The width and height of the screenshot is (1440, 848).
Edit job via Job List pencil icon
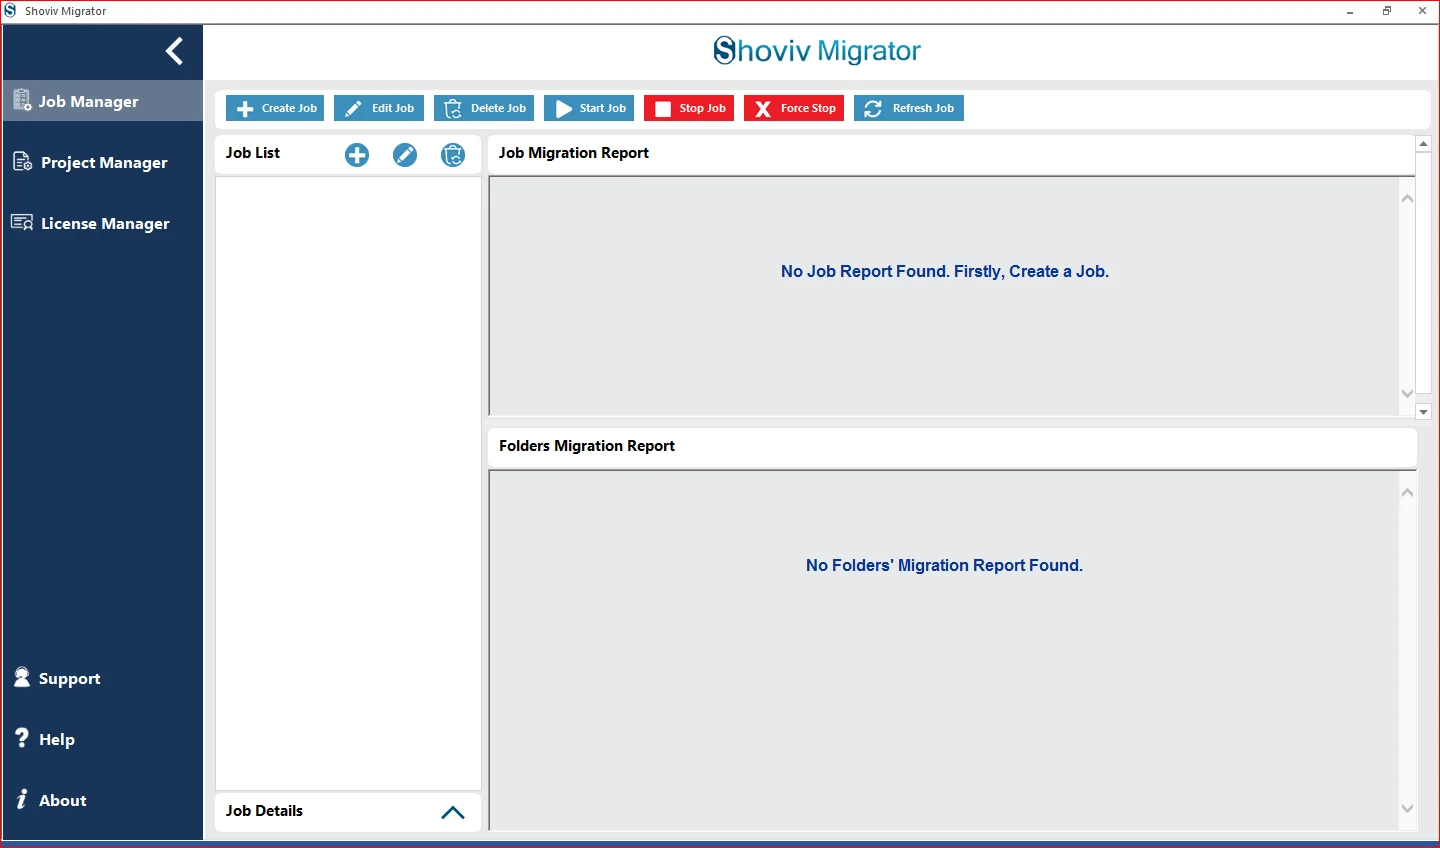click(x=405, y=155)
